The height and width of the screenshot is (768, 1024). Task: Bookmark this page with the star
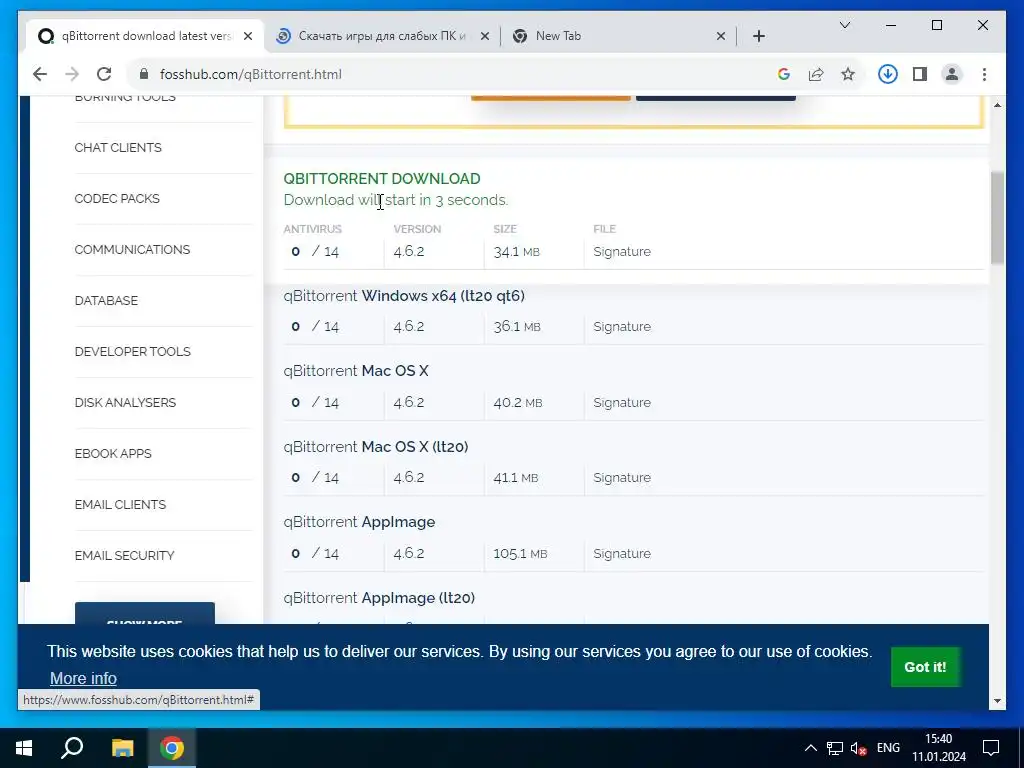[848, 74]
